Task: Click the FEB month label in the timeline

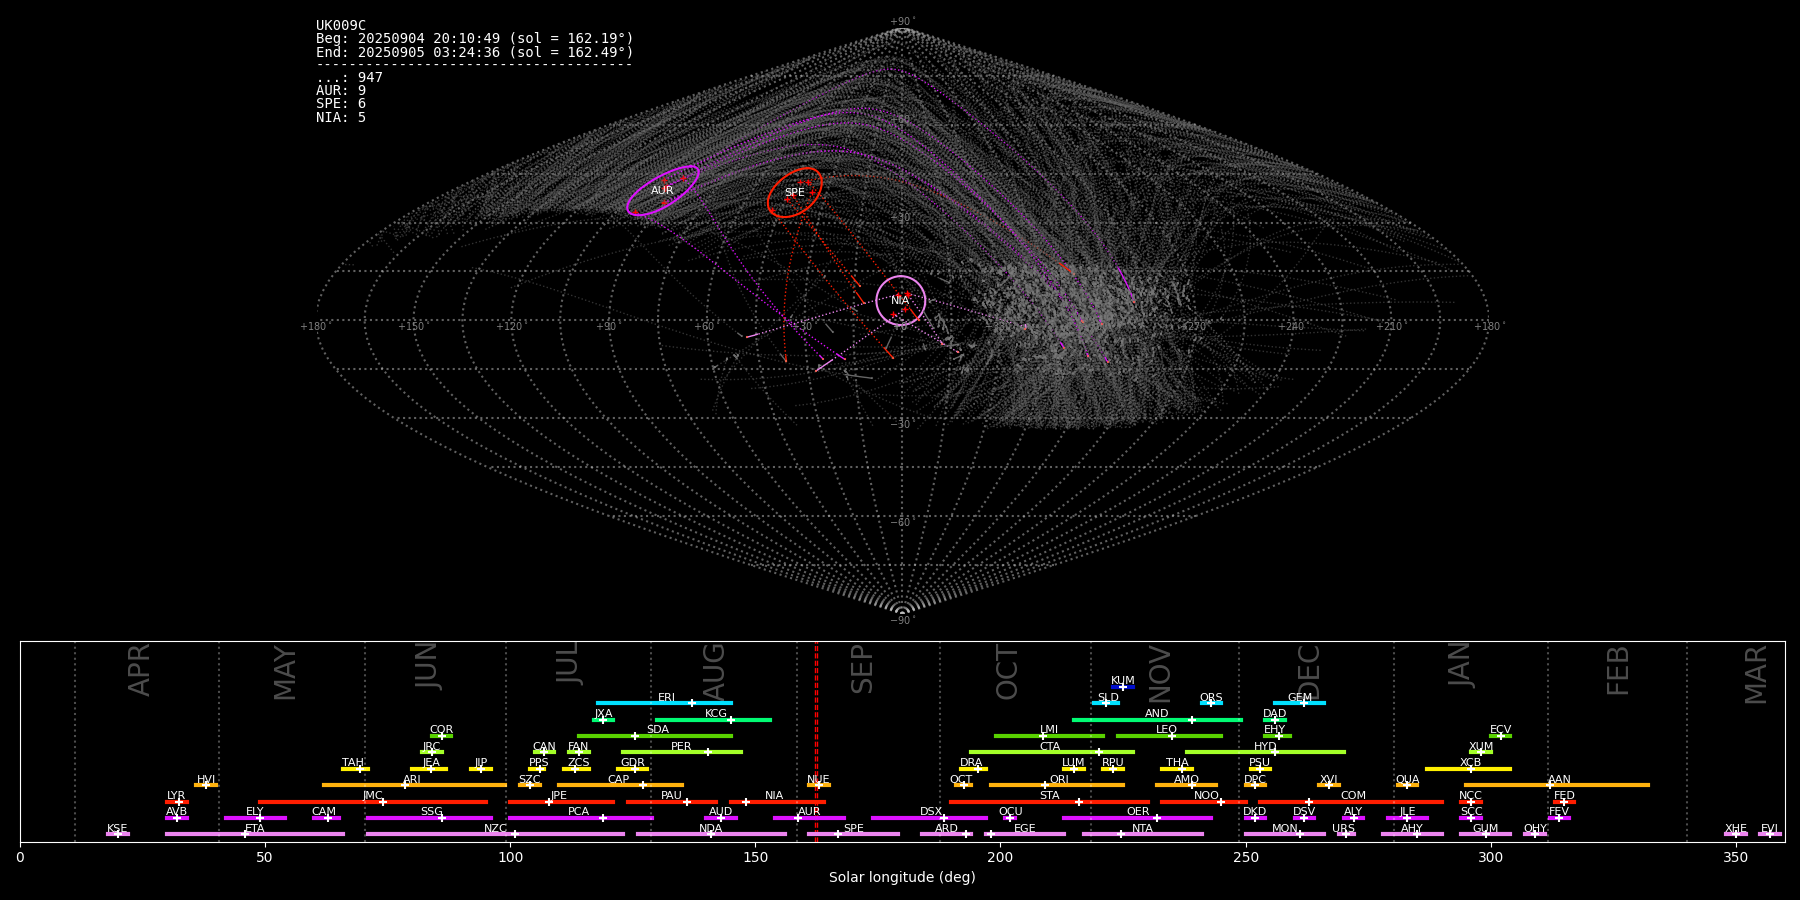Action: pos(1618,670)
